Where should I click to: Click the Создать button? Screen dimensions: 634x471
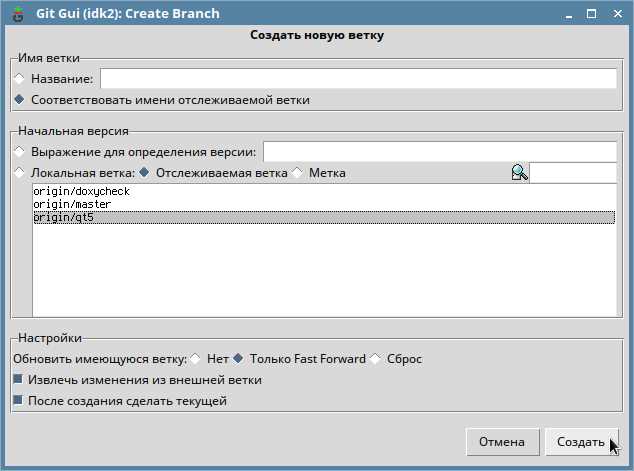point(581,442)
